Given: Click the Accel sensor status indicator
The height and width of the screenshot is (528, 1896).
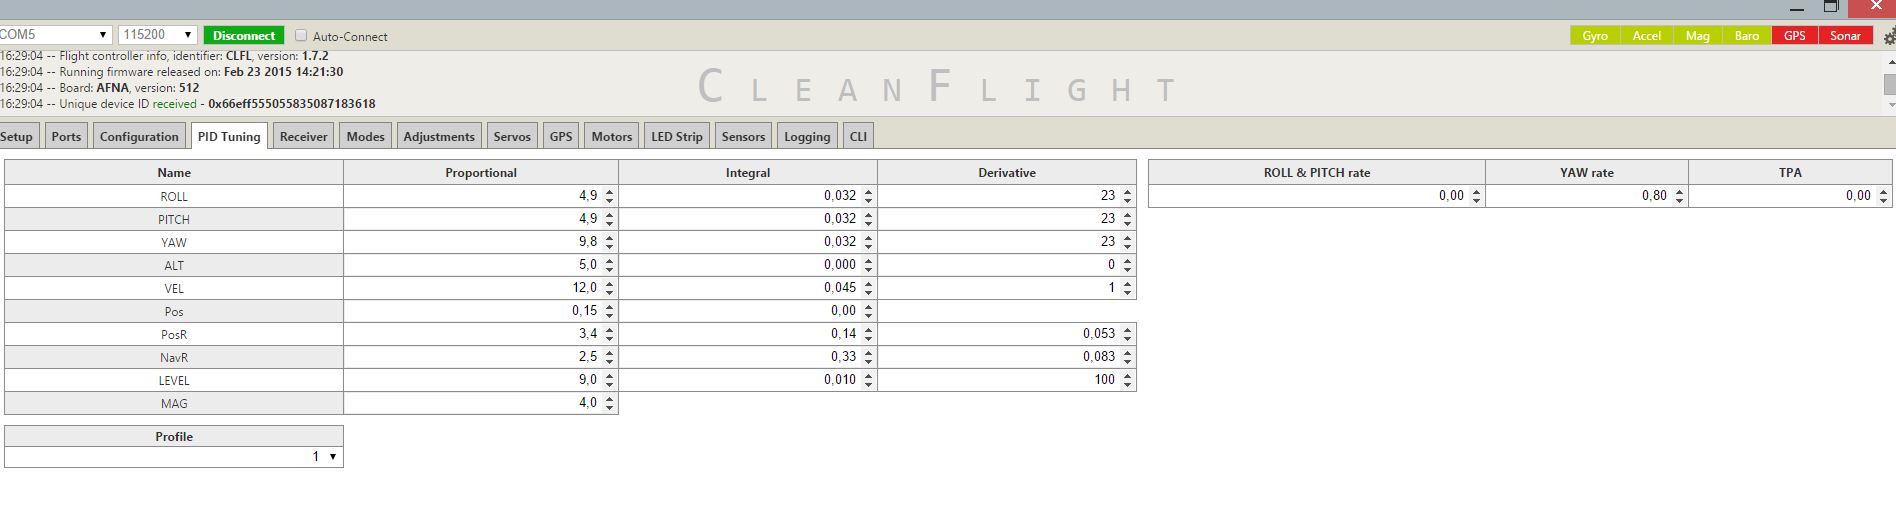Looking at the screenshot, I should (x=1646, y=36).
